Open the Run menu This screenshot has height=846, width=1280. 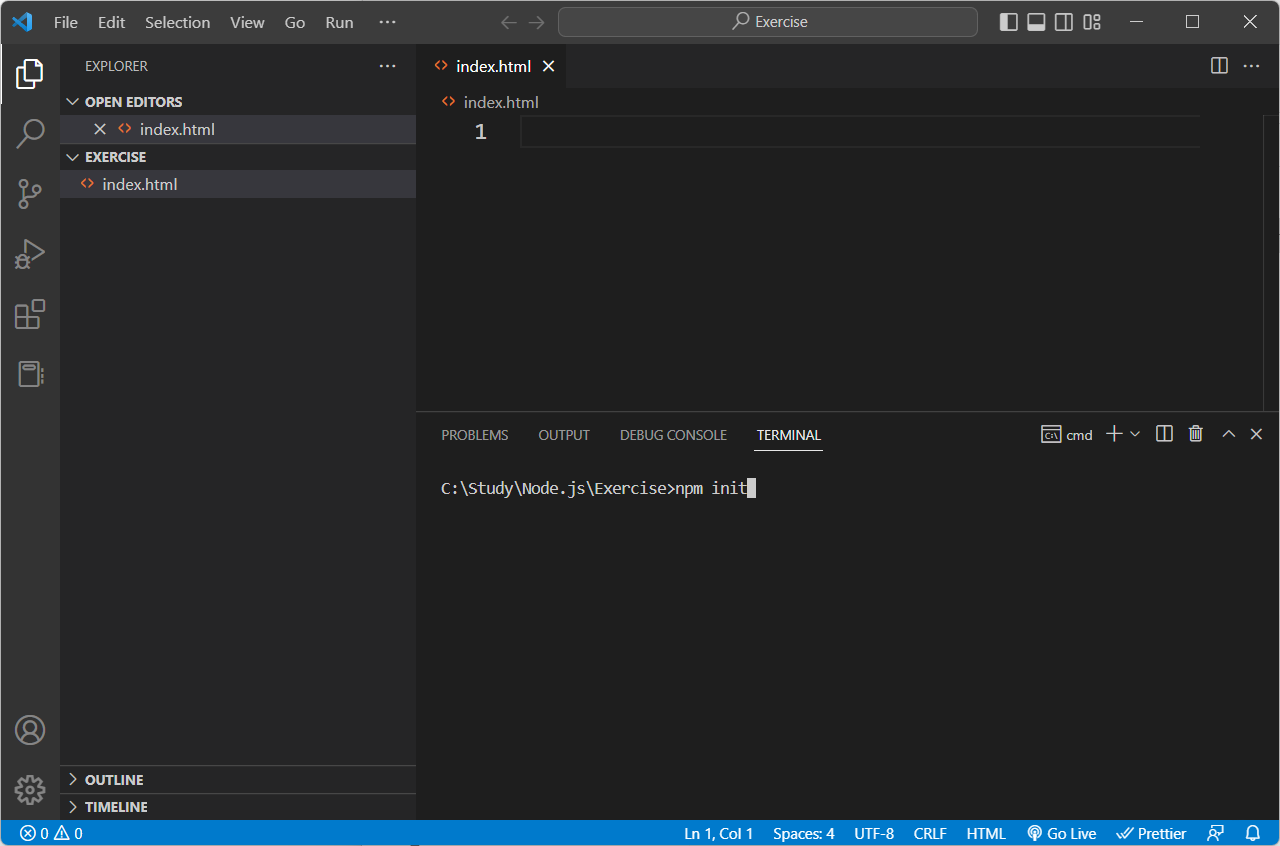click(x=339, y=22)
